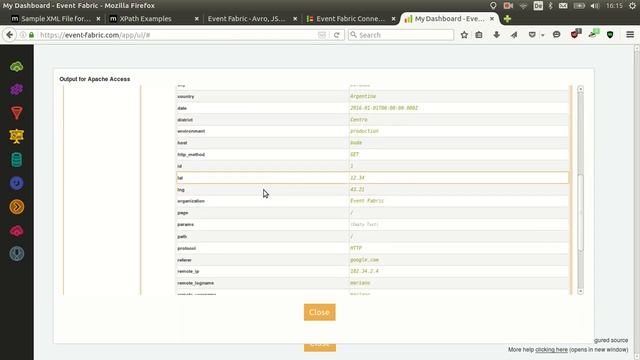Select the 'environment' row
Viewport: 640px width, 360px height.
coord(372,131)
